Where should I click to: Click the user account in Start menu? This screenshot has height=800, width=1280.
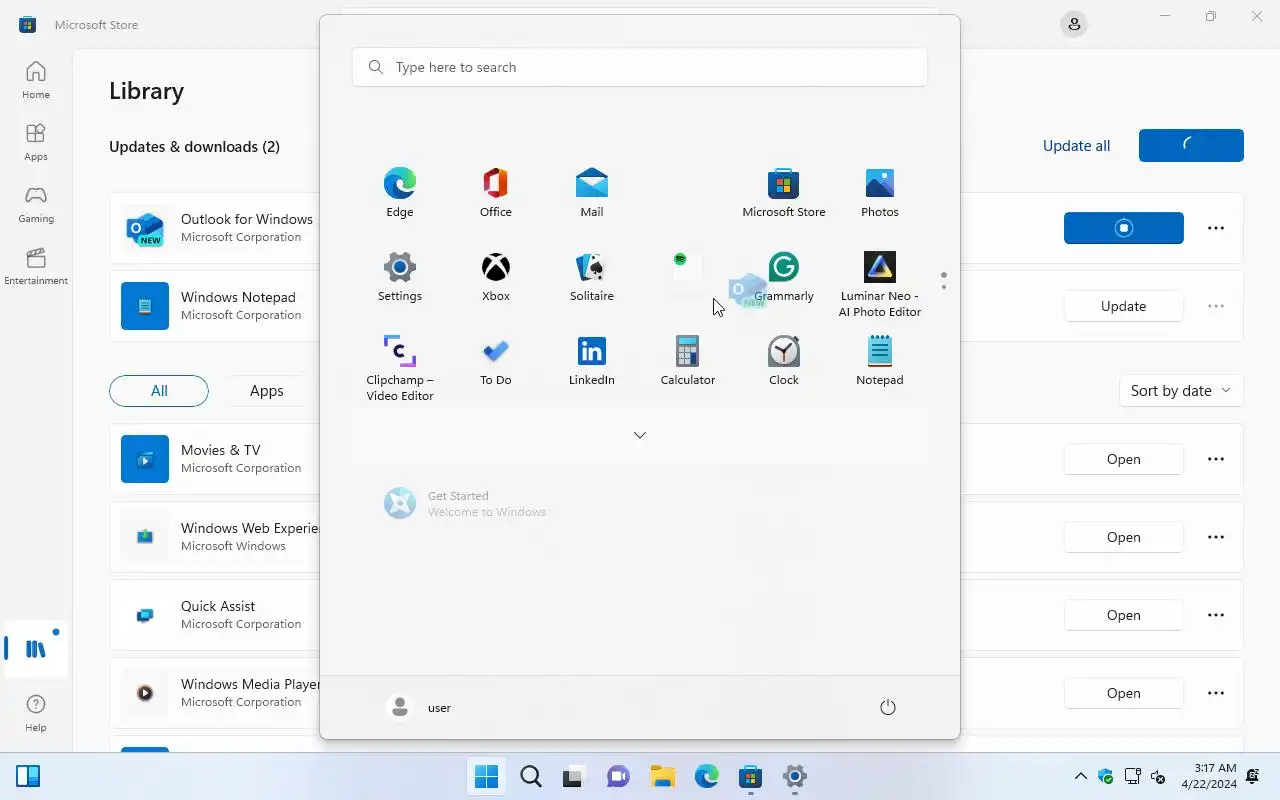(419, 707)
